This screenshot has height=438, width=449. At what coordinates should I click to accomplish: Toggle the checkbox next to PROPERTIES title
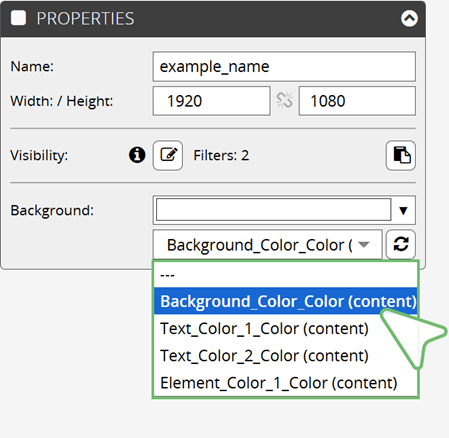pyautogui.click(x=18, y=18)
